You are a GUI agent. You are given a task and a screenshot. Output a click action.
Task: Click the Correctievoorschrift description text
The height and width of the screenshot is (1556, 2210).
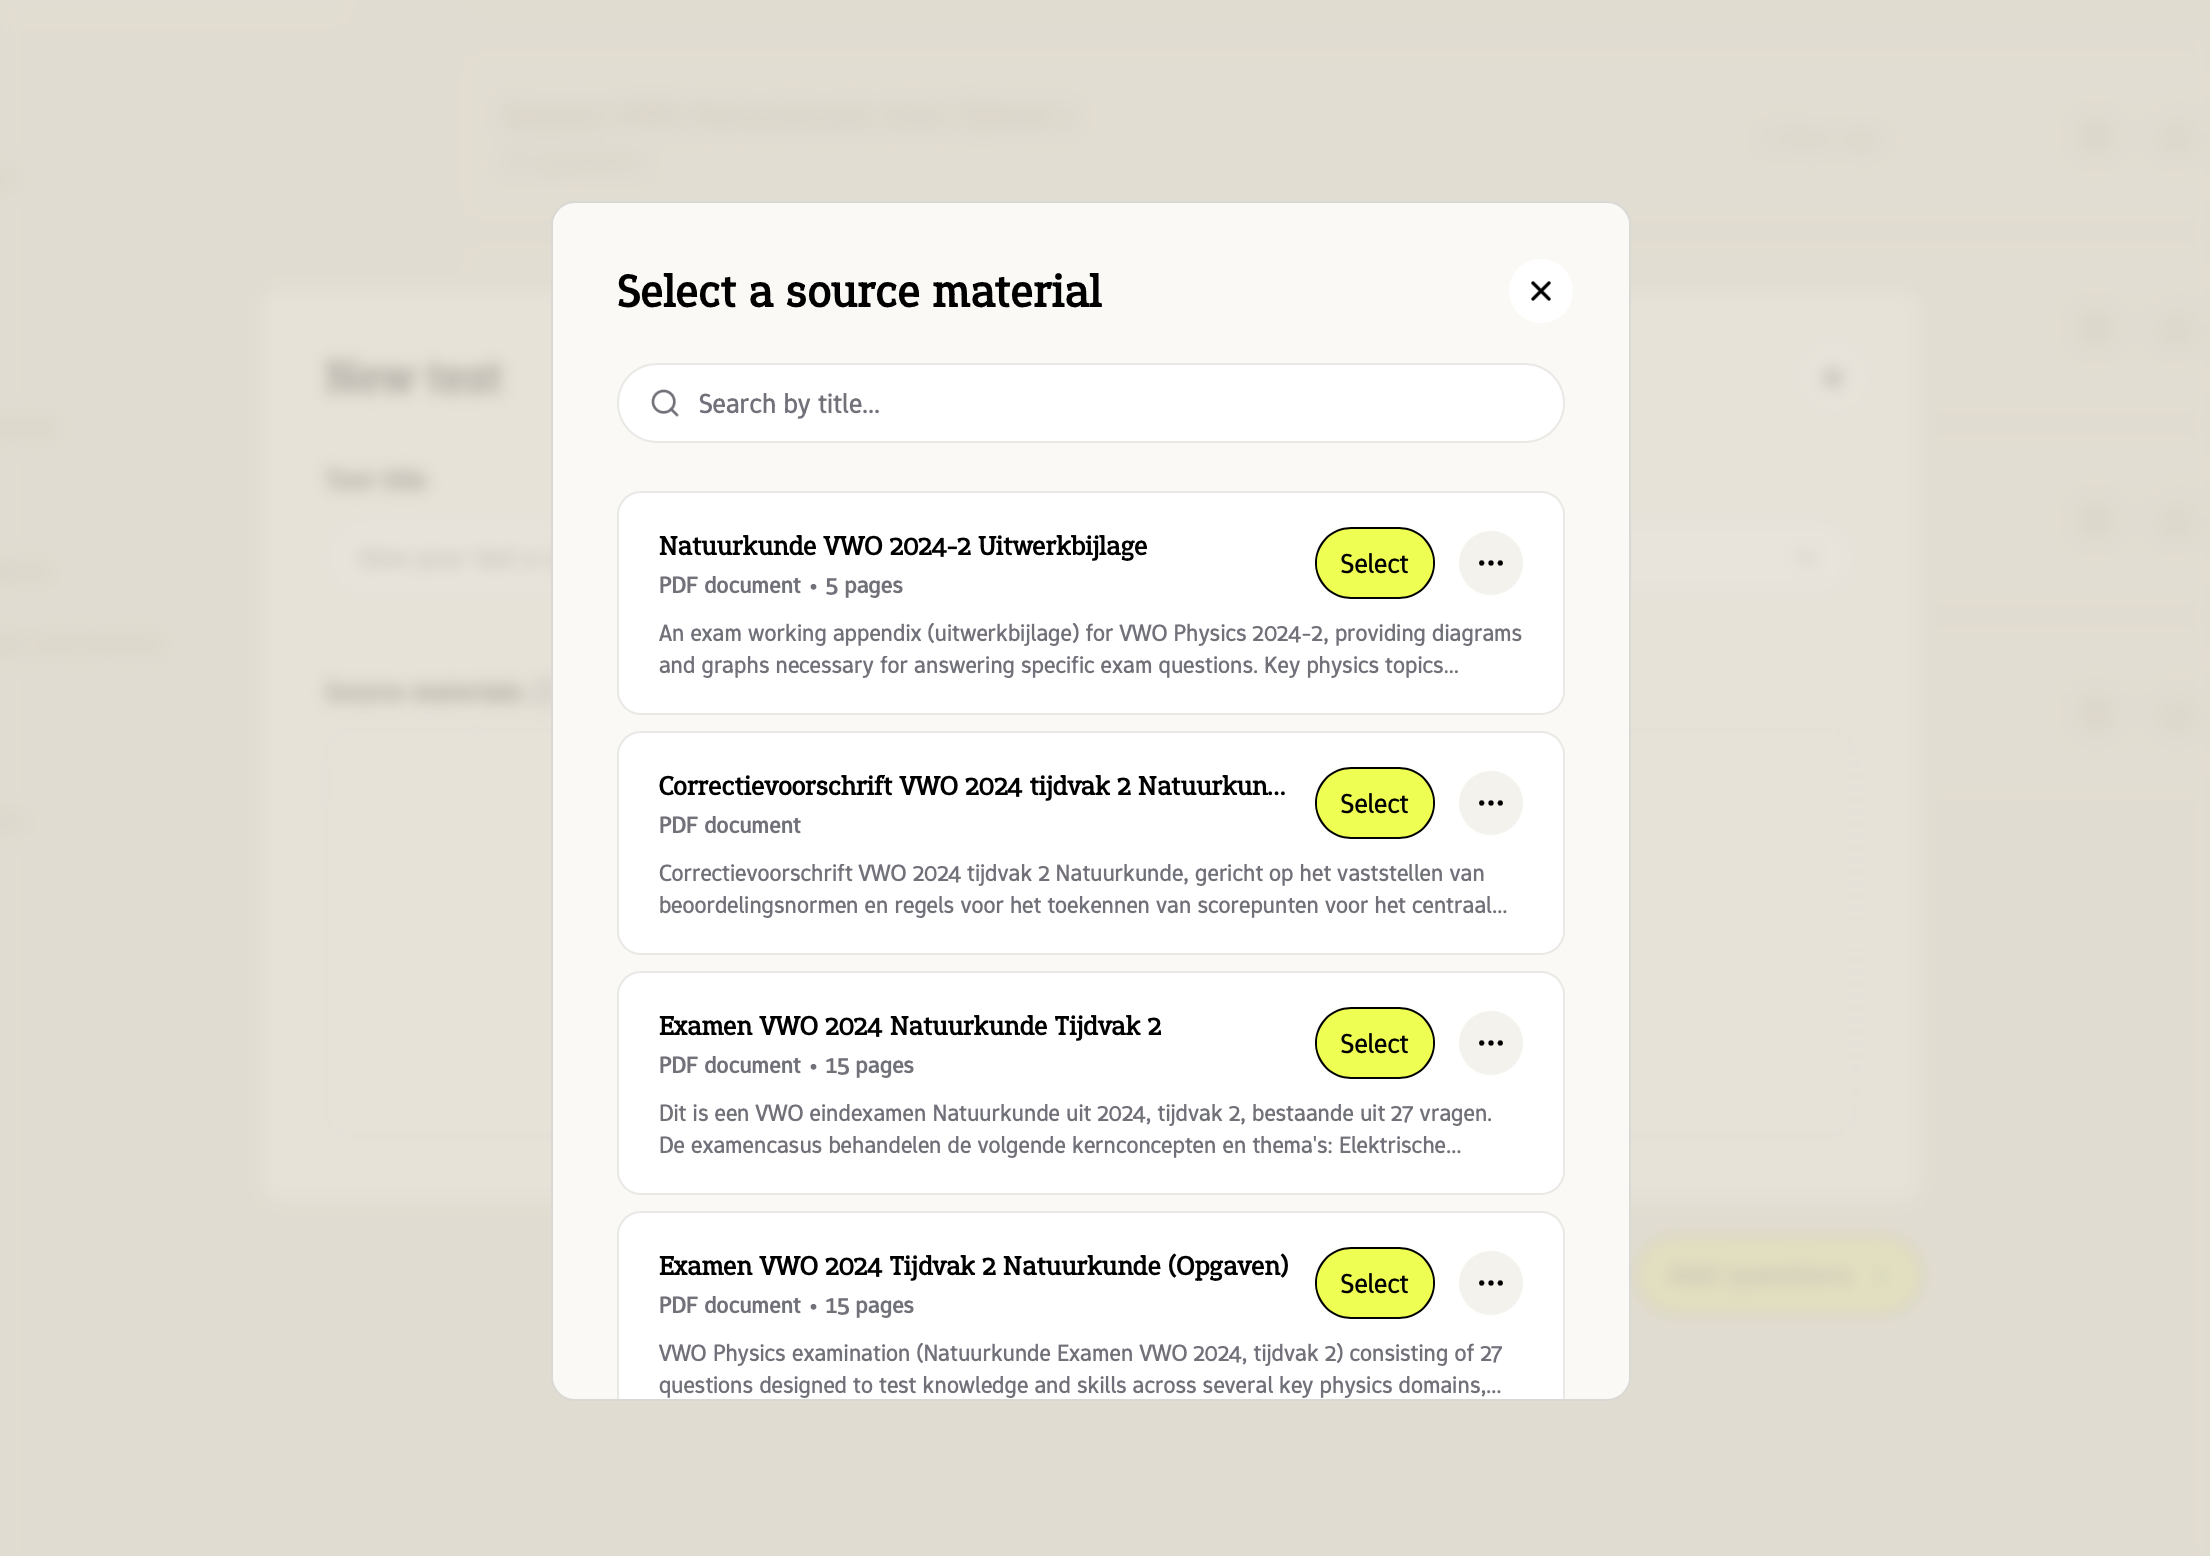pyautogui.click(x=1082, y=889)
